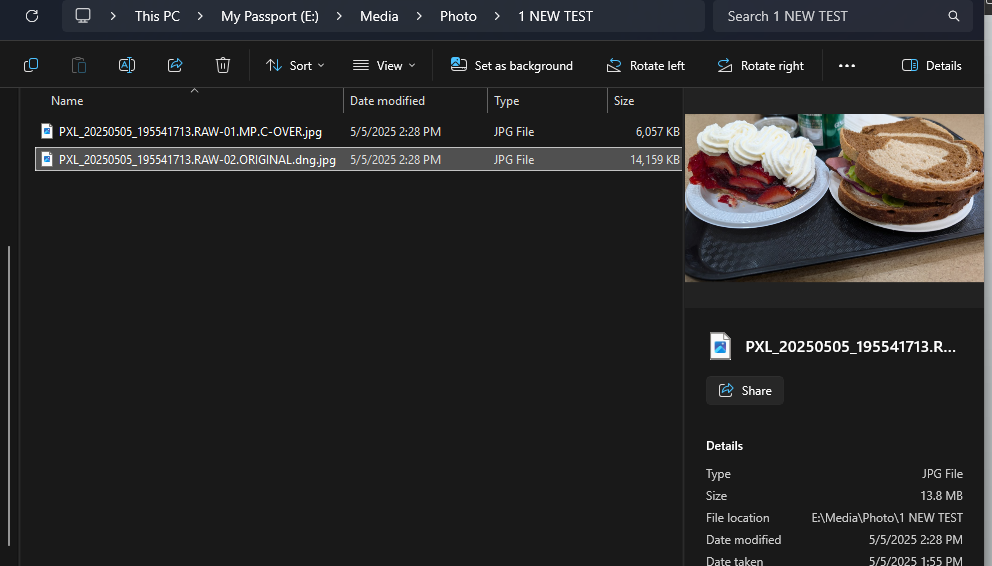Sort by Name column header

point(67,101)
